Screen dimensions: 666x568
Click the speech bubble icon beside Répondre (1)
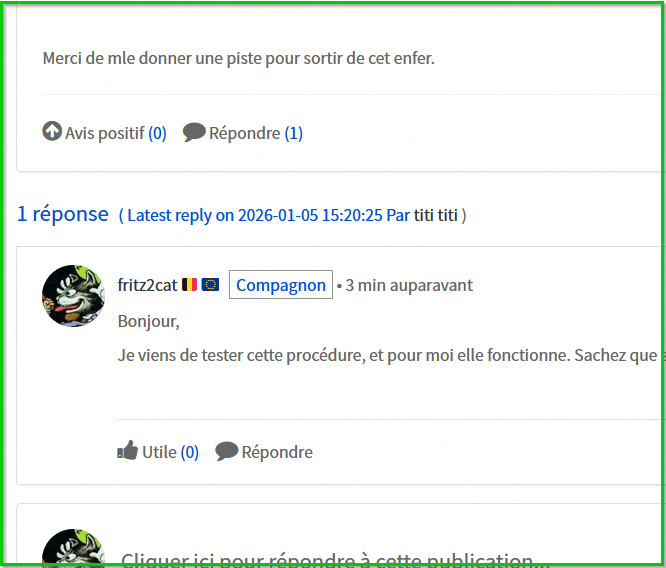[x=194, y=132]
